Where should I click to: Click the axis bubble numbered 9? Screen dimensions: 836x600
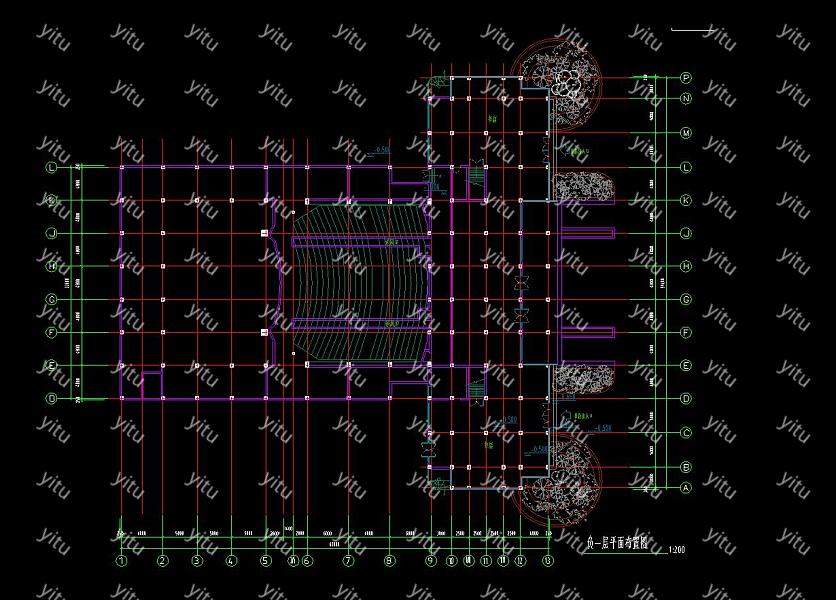[x=431, y=561]
